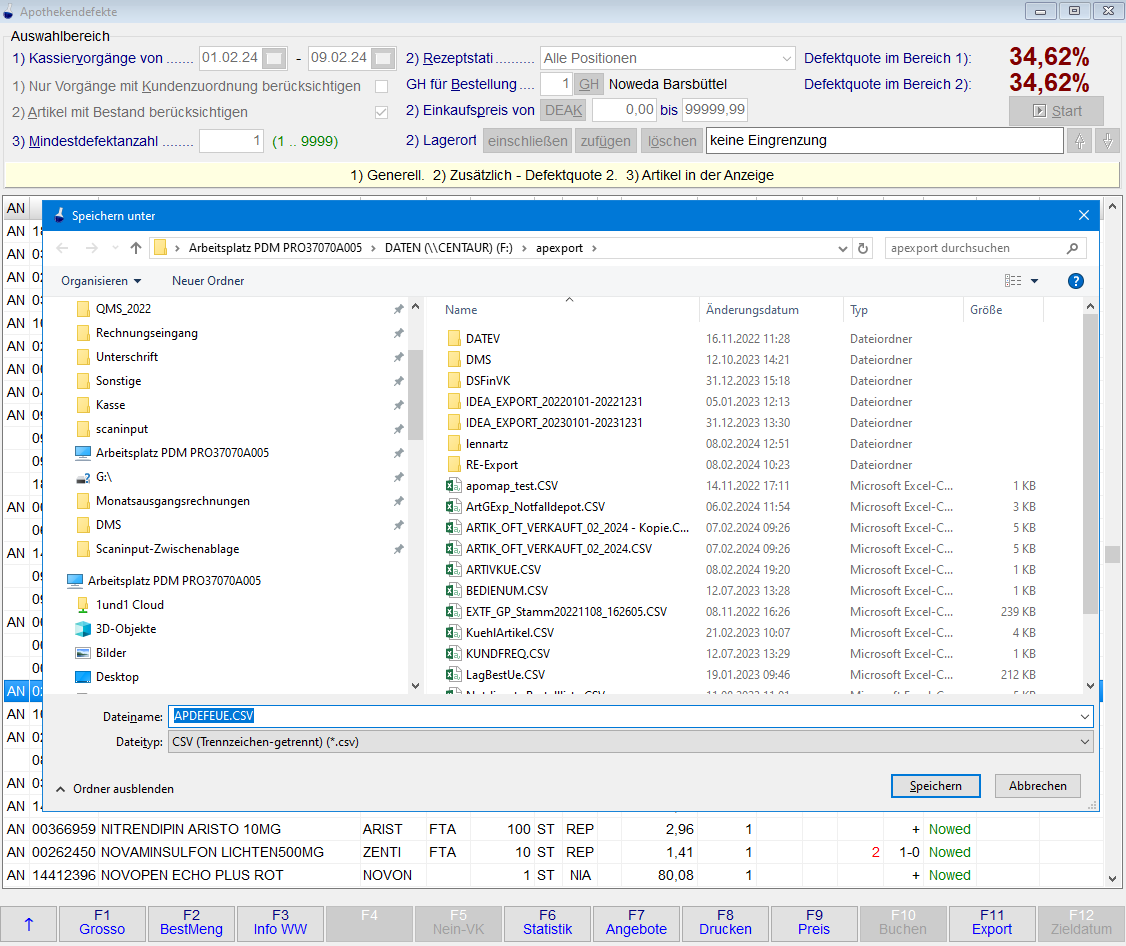Click the Dateiname input field

630,716
